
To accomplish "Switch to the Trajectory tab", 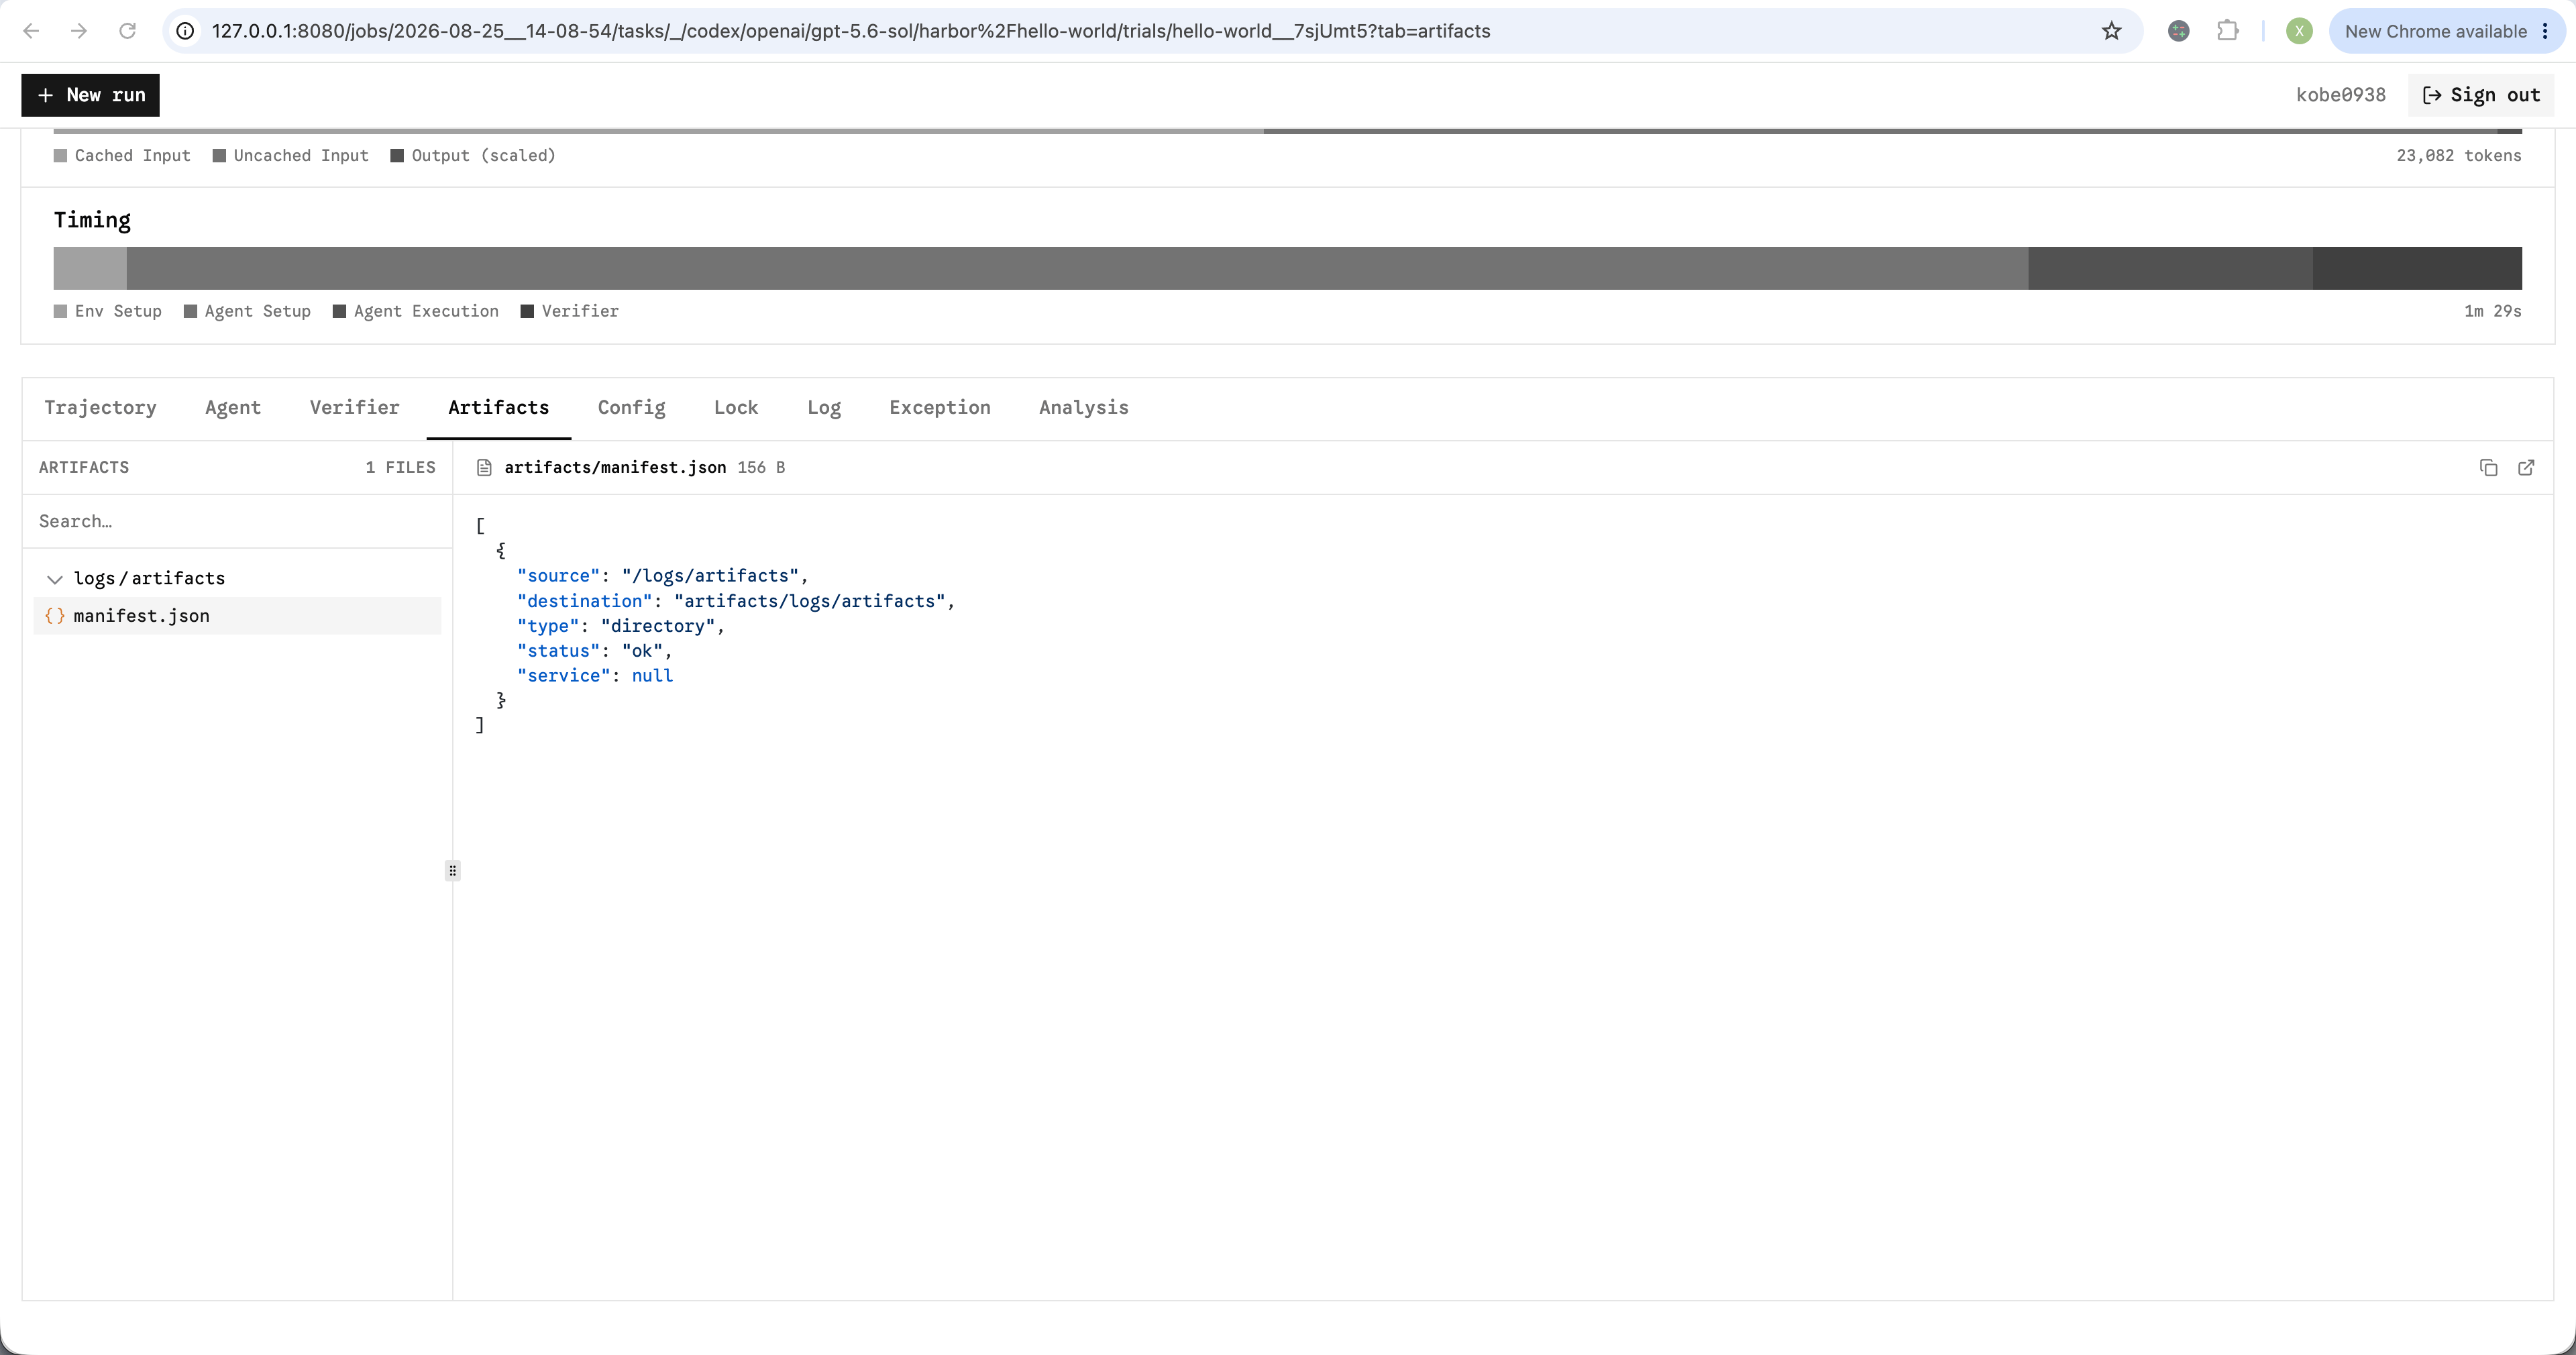I will (100, 407).
